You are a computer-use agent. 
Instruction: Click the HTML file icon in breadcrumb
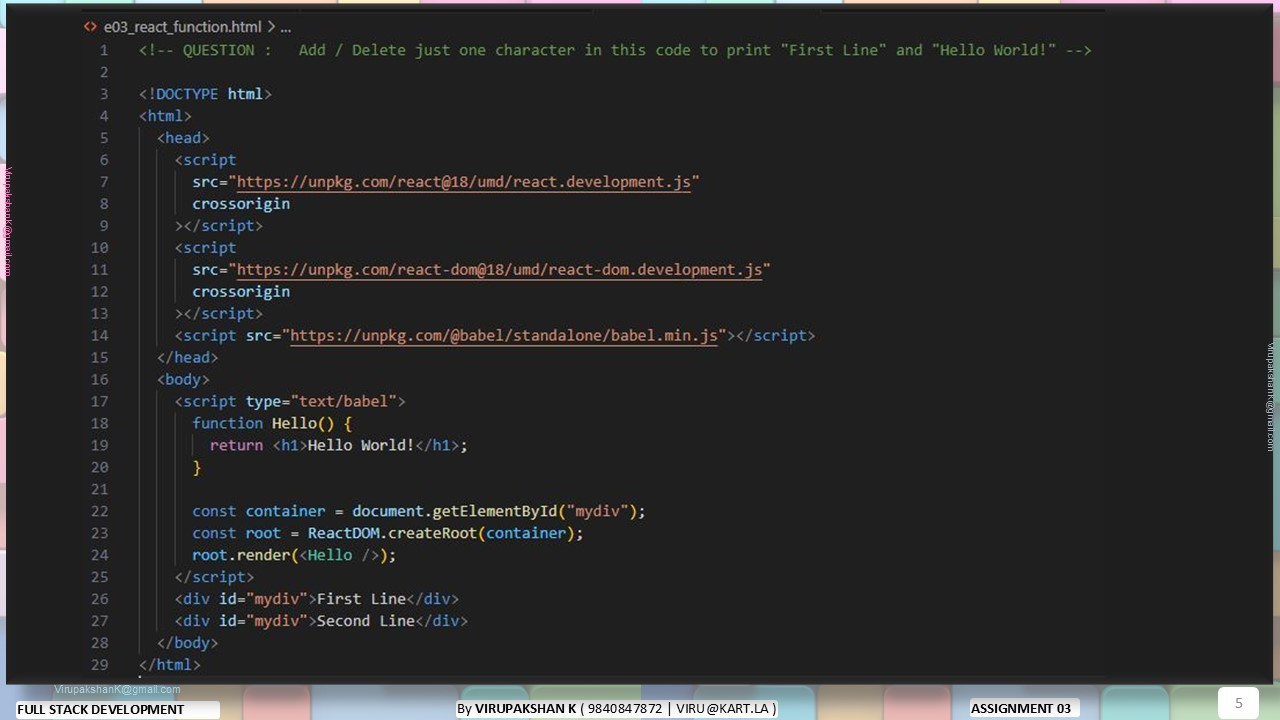[90, 27]
